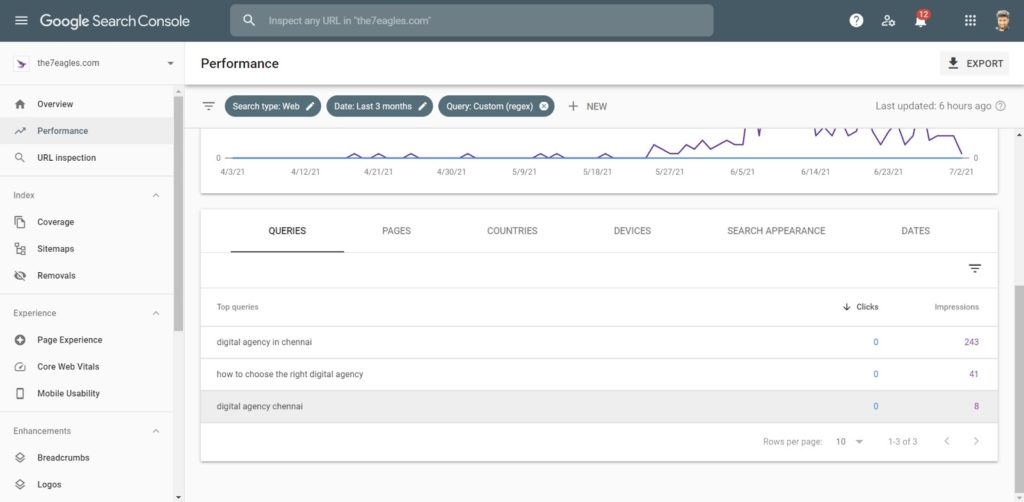
Task: Open the hamburger main menu
Action: [x=21, y=20]
